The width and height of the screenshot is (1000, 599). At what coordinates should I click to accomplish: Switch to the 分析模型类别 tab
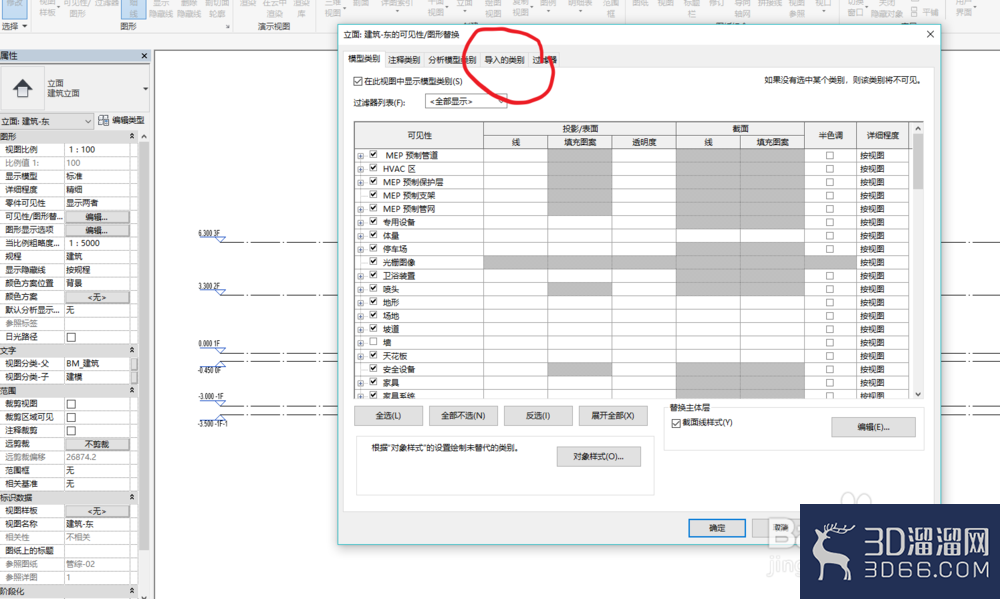[x=452, y=59]
